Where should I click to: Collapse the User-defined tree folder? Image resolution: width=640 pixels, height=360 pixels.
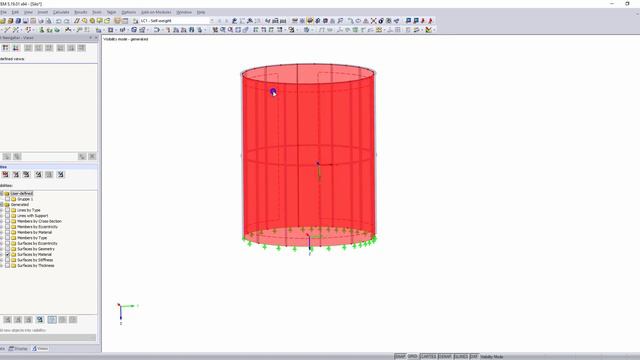tap(1, 193)
